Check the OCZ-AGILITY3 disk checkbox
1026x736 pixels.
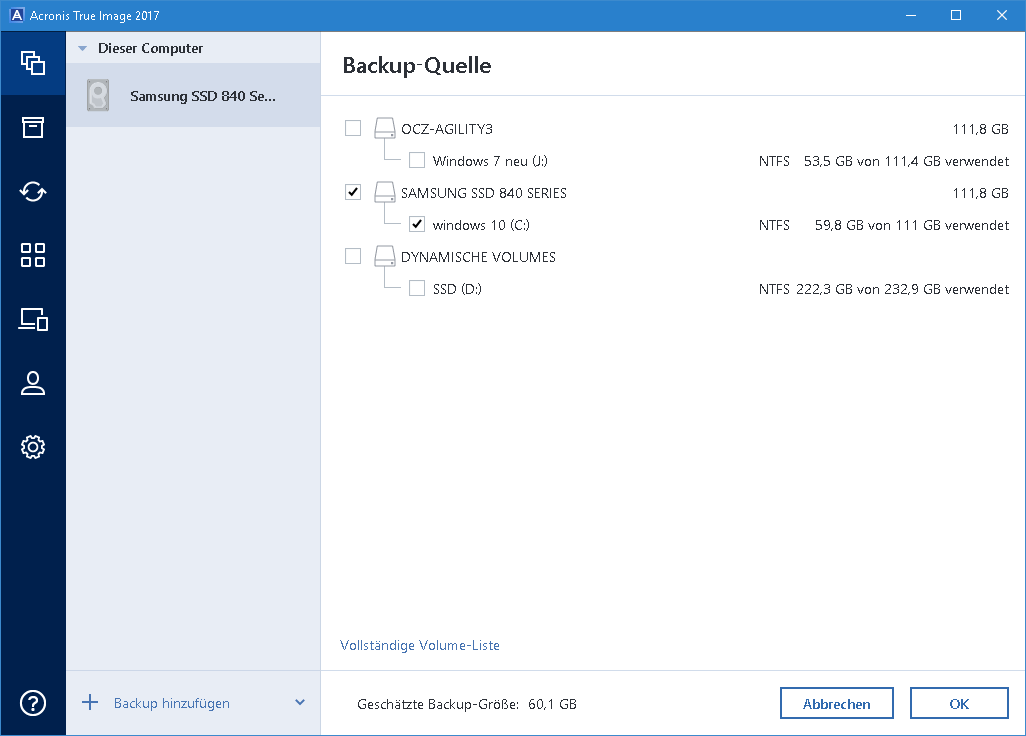tap(353, 128)
